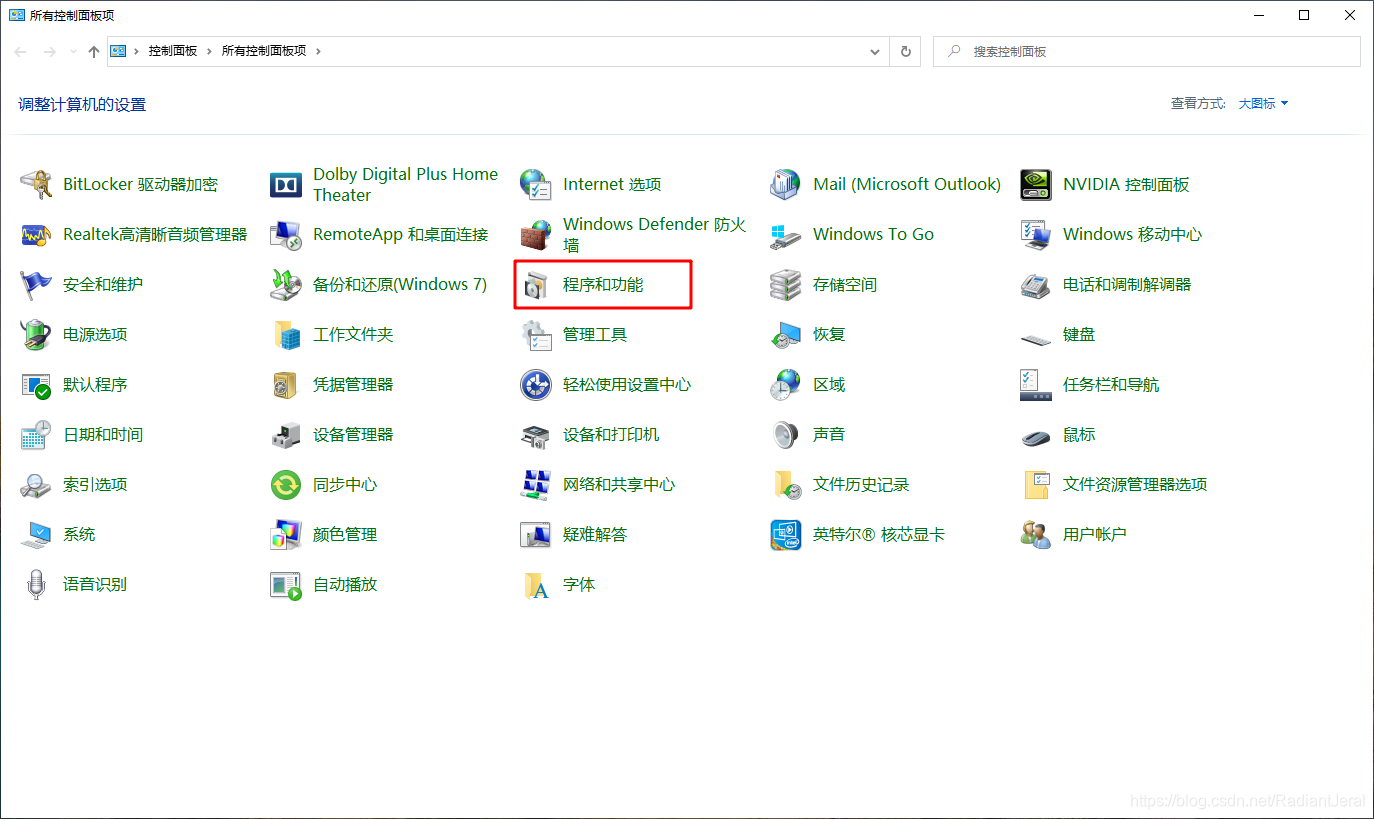Screen dimensions: 1374x819
Task: Open 颜色管理 icon
Action: (x=286, y=534)
